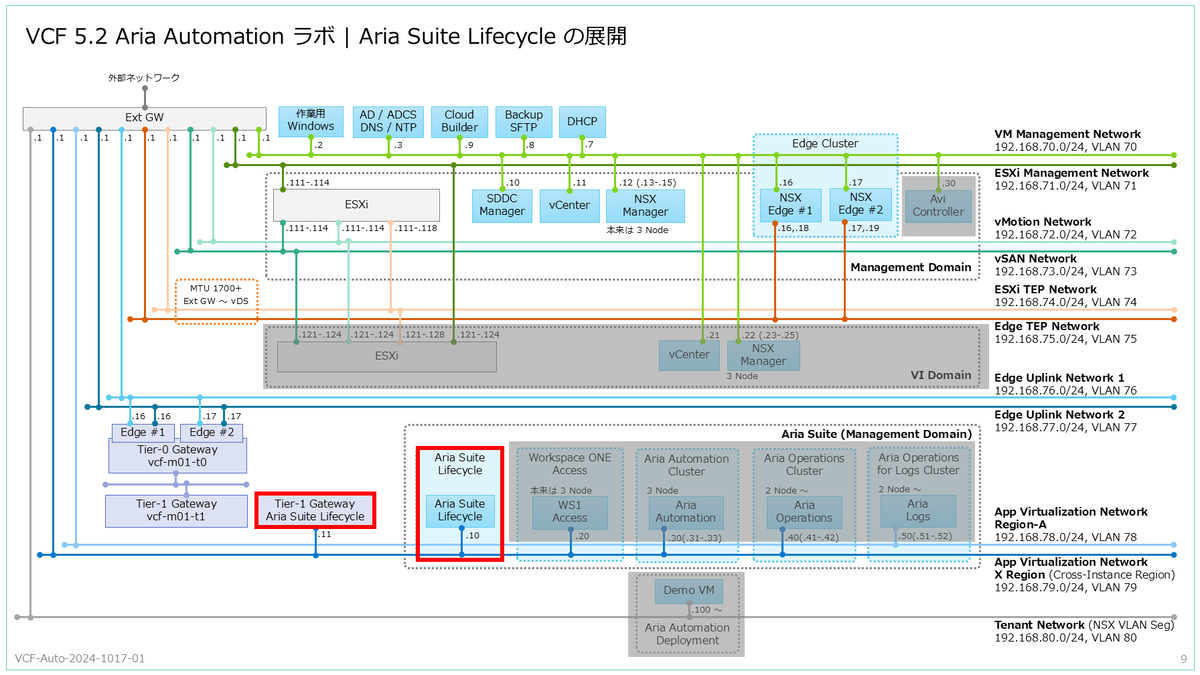Select the 'Aria Automation' node box above .30
This screenshot has height=675, width=1200.
click(687, 512)
